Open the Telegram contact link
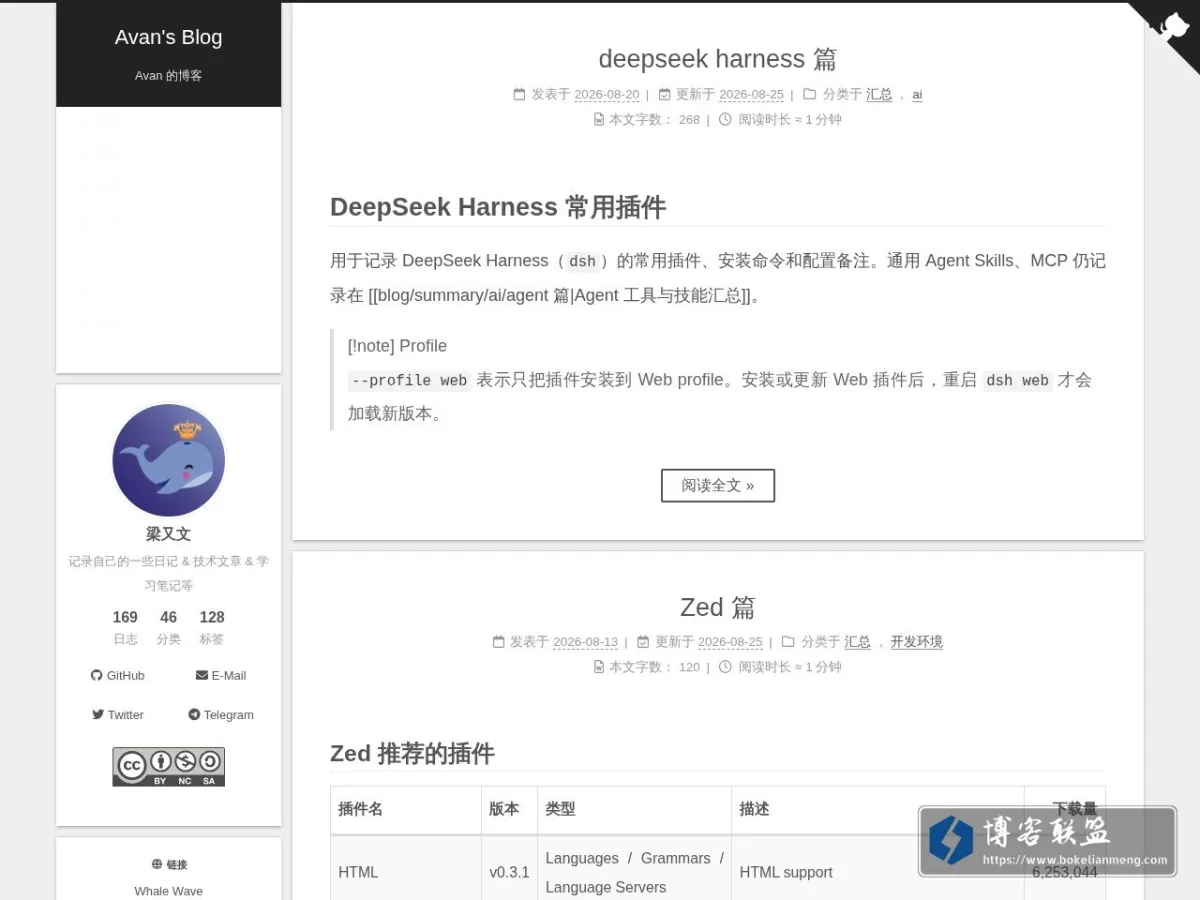 [221, 715]
